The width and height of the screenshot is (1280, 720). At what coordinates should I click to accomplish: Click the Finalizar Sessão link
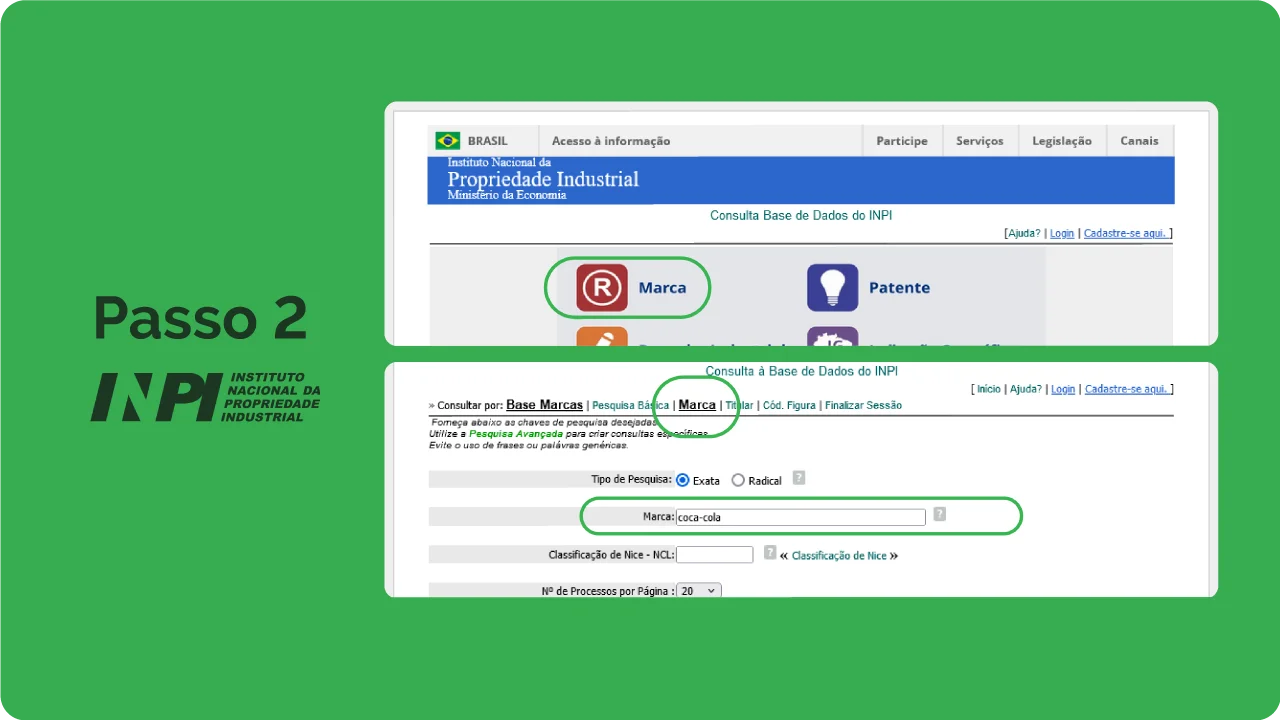coord(863,406)
